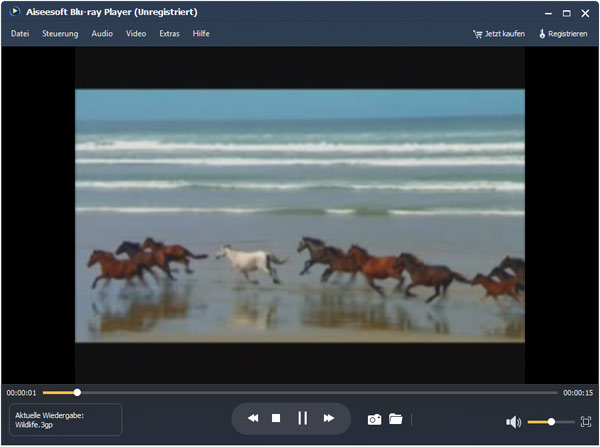Adjust the volume slider
The height and width of the screenshot is (447, 600).
pyautogui.click(x=551, y=422)
